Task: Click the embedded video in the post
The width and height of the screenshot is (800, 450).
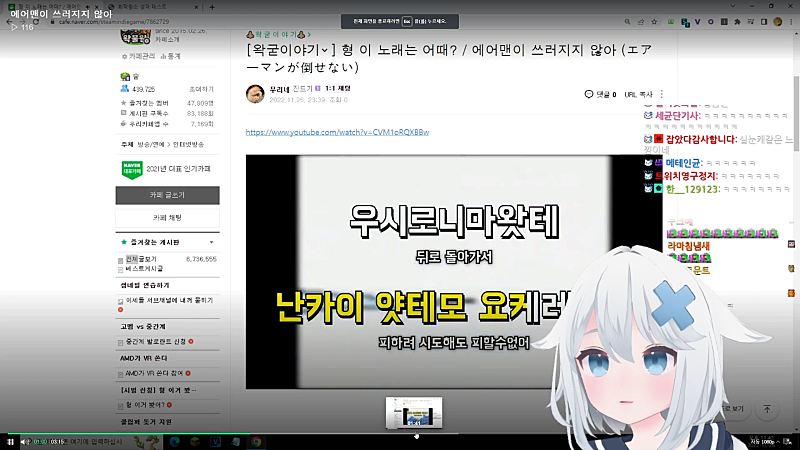Action: pyautogui.click(x=454, y=272)
